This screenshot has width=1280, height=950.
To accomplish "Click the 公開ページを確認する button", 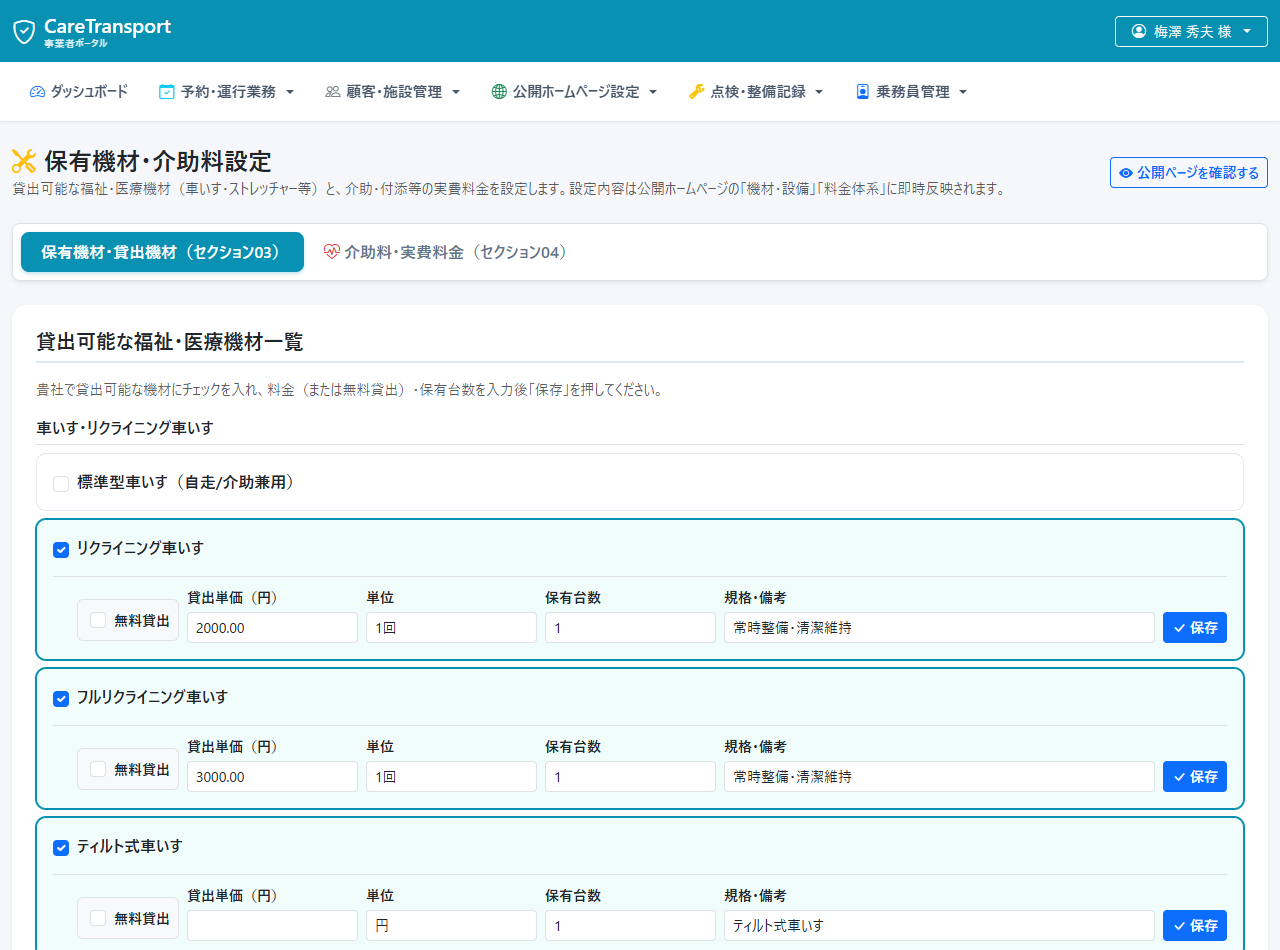I will [1189, 173].
